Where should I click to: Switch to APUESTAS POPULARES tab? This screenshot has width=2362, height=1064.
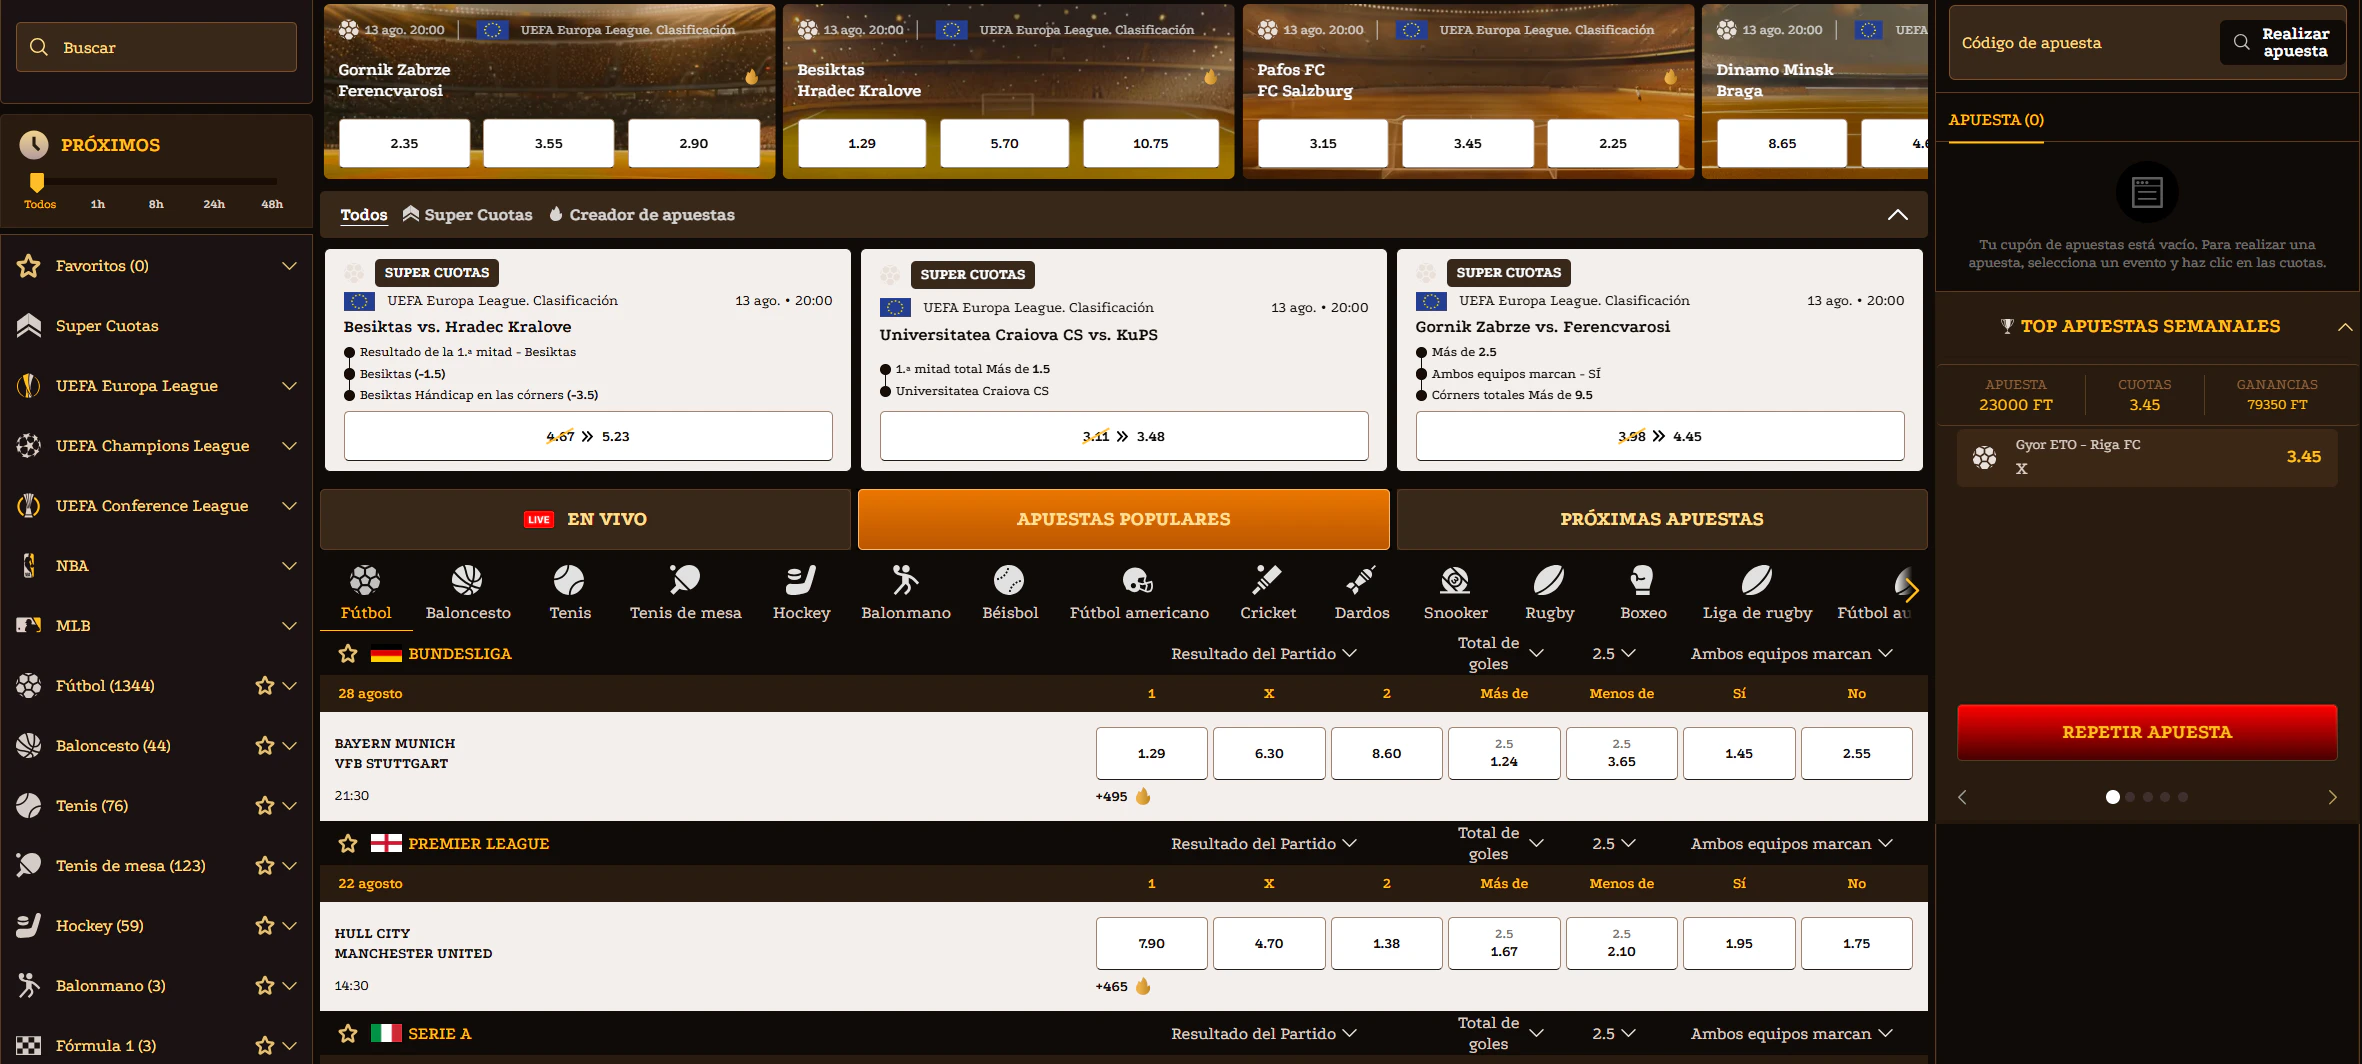(1123, 519)
